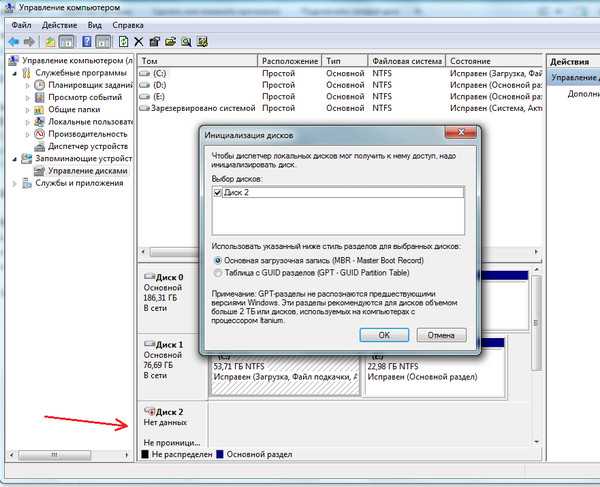Click the Отмена button in dialog

coord(441,335)
